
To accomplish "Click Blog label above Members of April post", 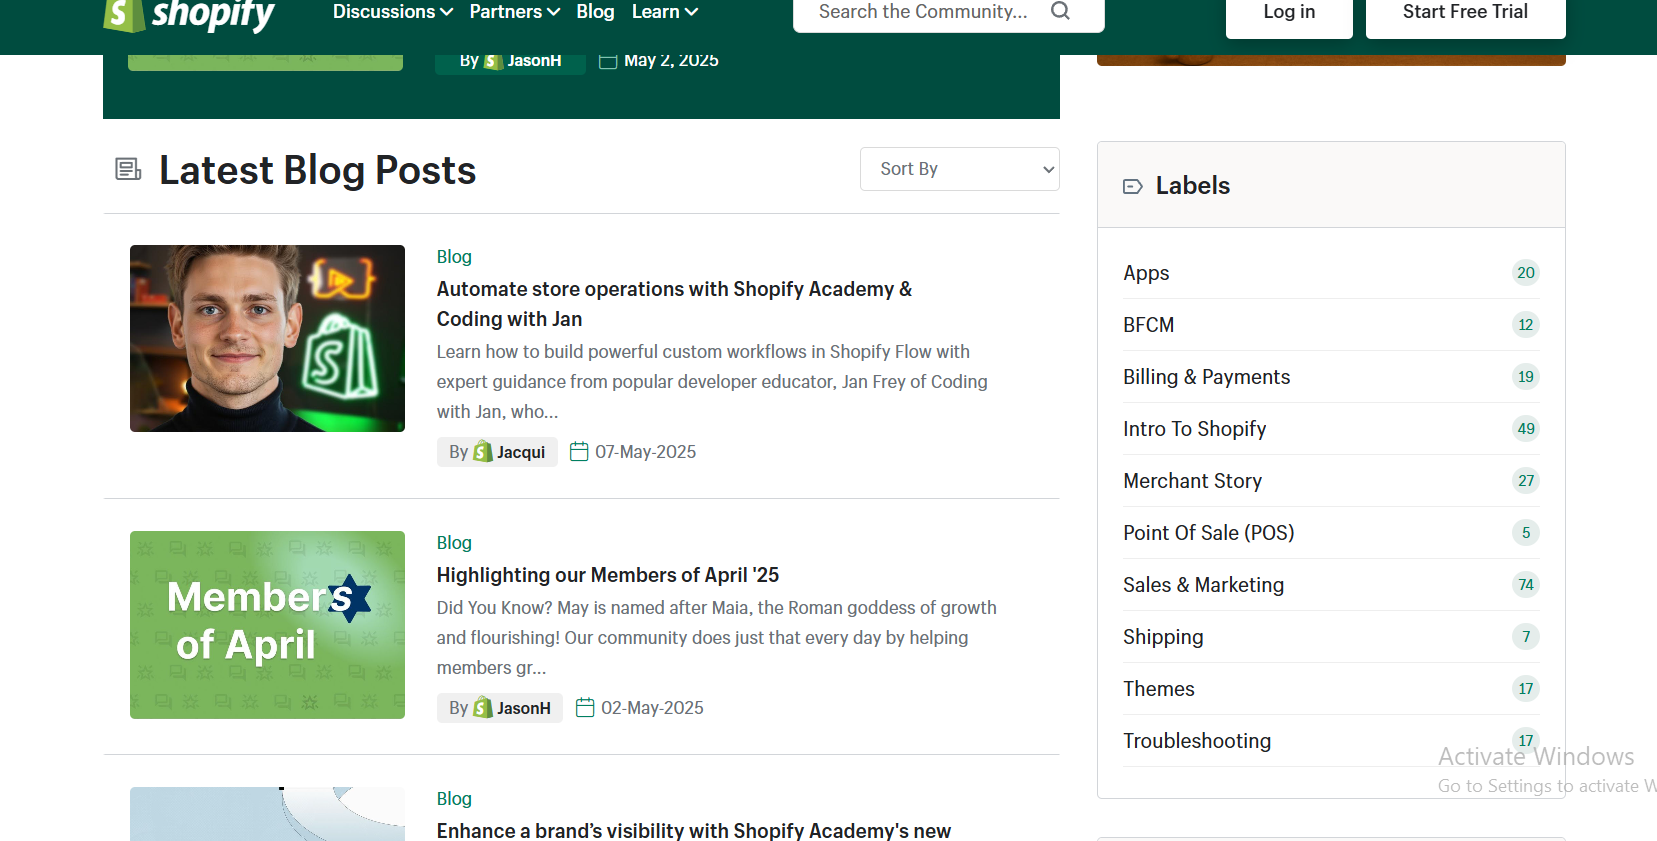I will pos(454,543).
